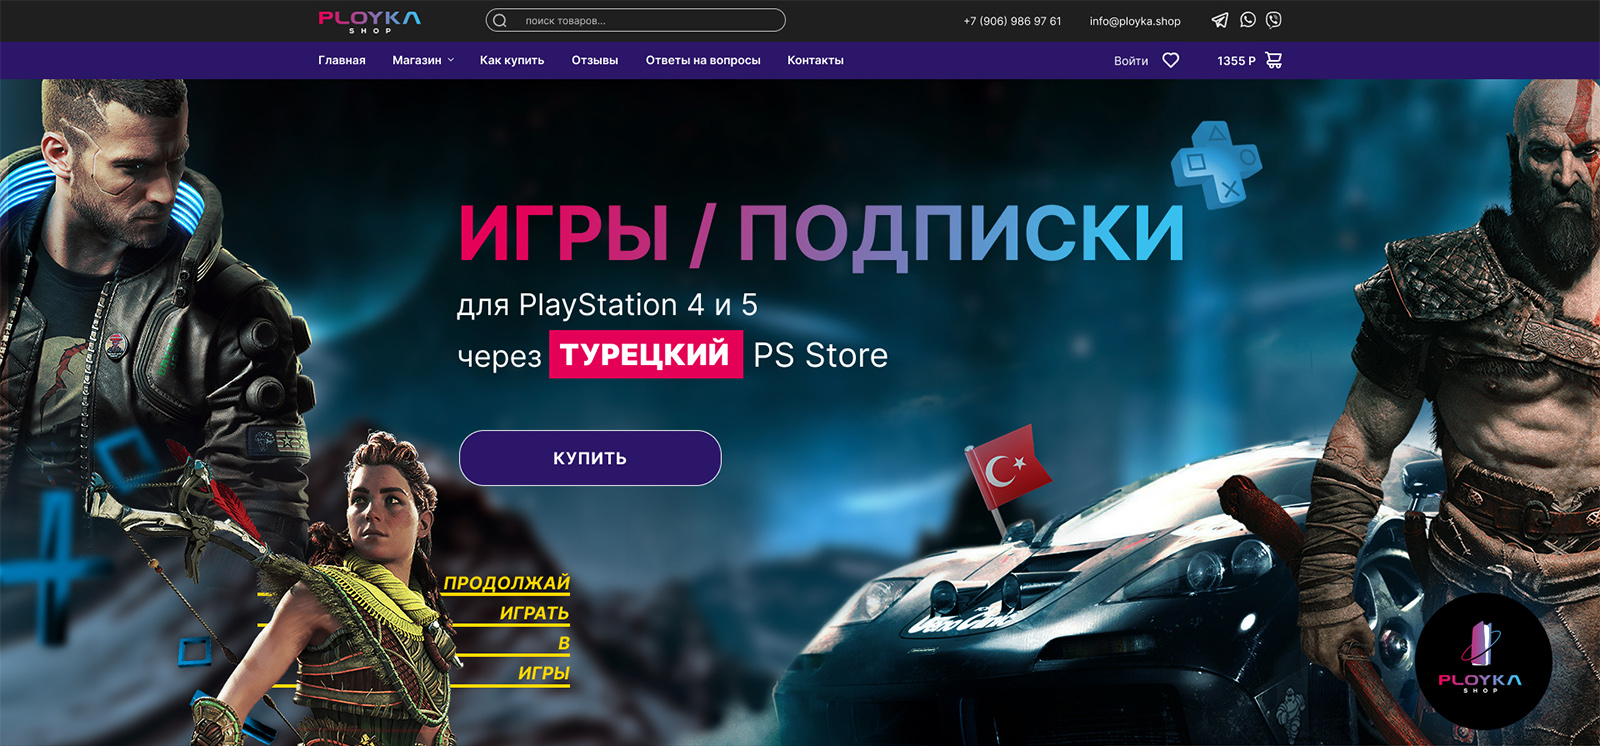Click the search magnifier icon
This screenshot has height=746, width=1600.
tap(500, 20)
